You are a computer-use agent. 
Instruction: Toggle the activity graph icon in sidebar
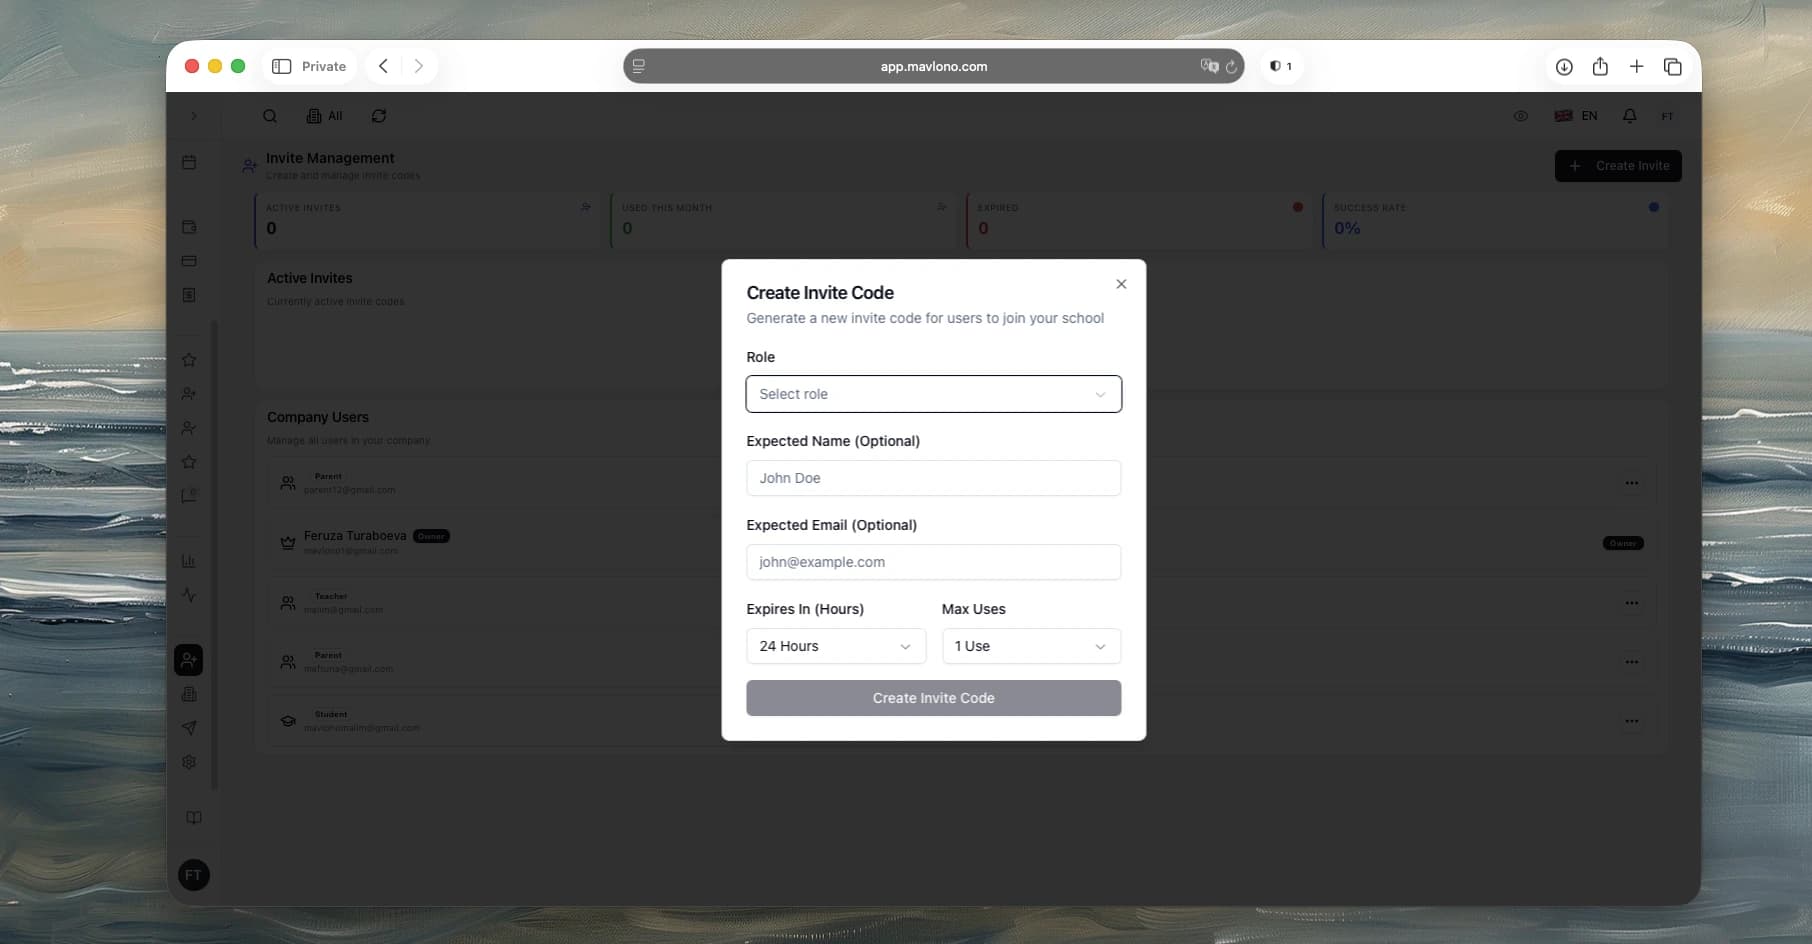coord(189,594)
